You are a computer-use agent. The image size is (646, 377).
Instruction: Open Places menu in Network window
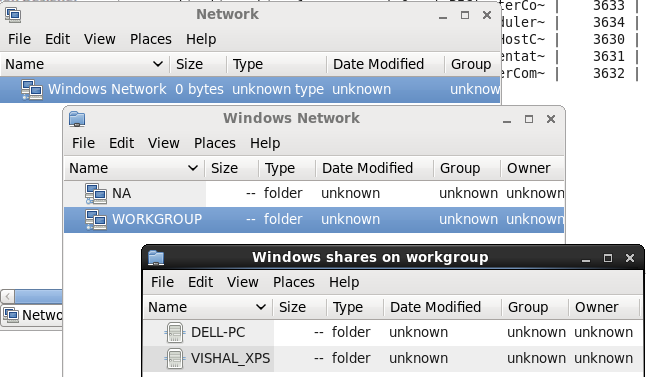(x=151, y=39)
